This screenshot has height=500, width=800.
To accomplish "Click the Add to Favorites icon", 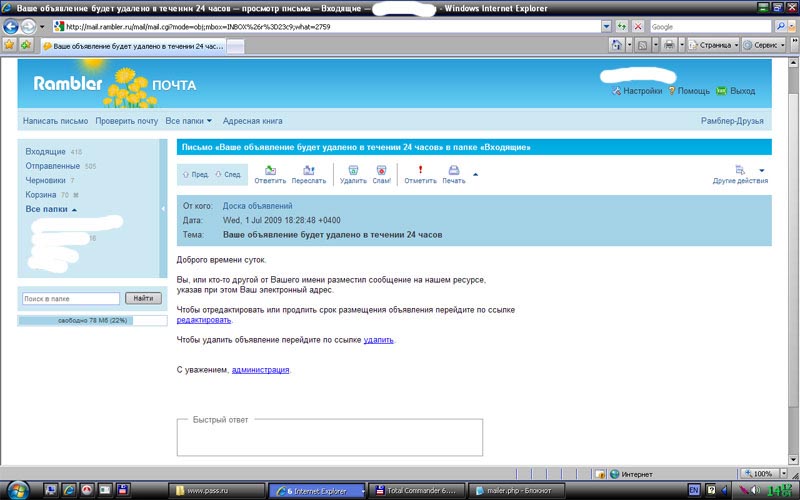I will click(x=26, y=45).
